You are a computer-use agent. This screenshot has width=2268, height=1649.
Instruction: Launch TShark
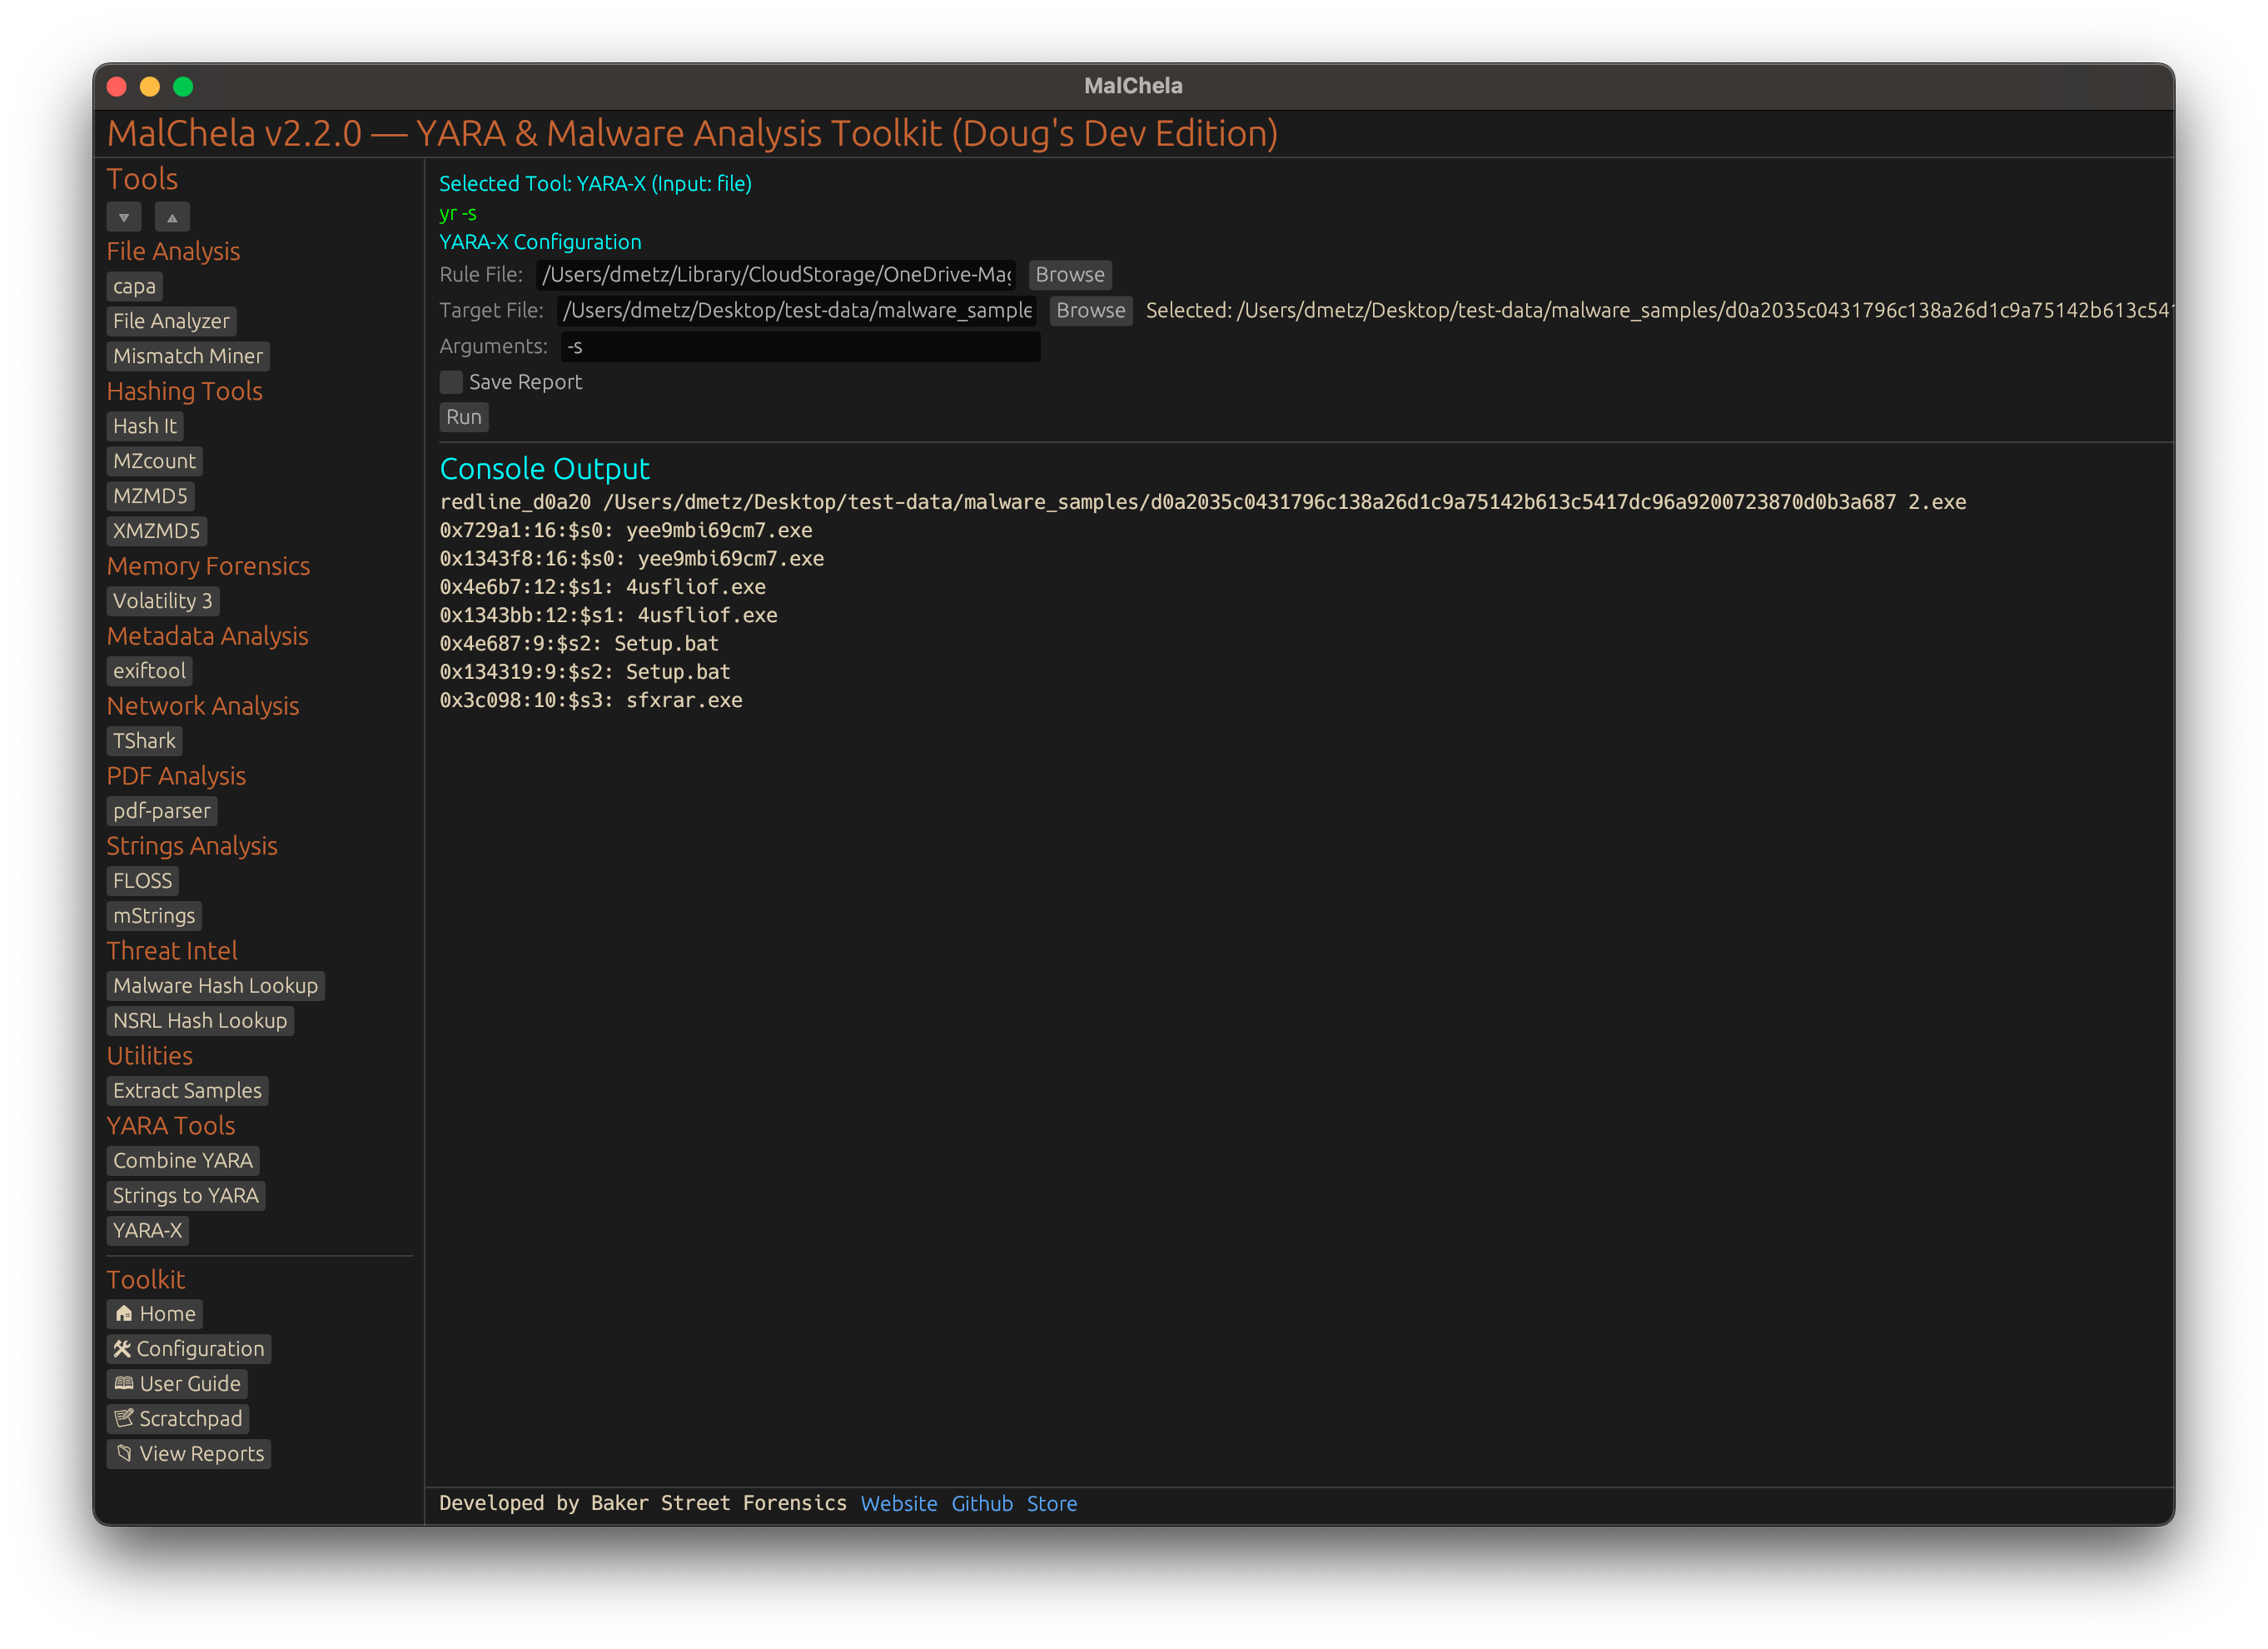click(x=144, y=742)
